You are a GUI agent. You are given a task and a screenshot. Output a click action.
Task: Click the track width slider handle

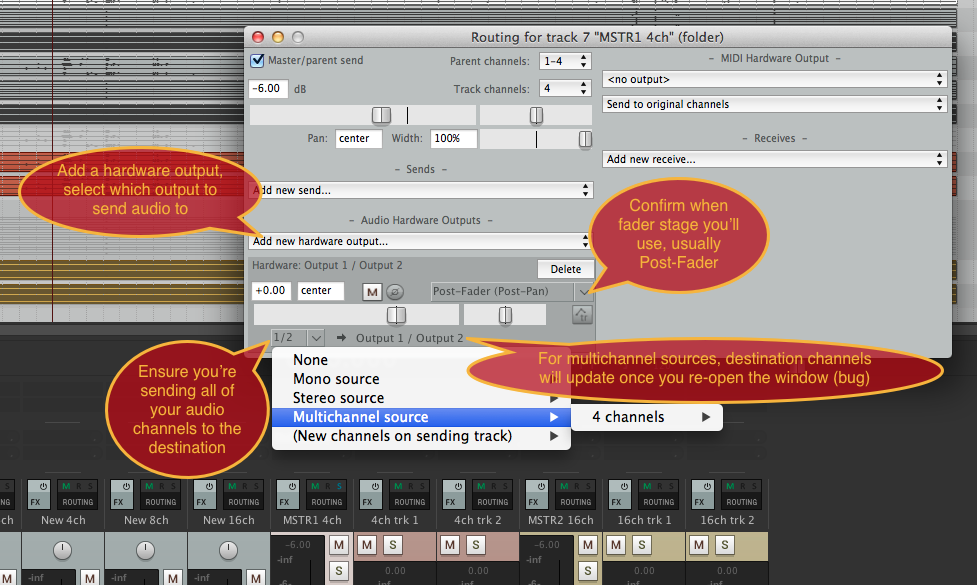(x=585, y=139)
